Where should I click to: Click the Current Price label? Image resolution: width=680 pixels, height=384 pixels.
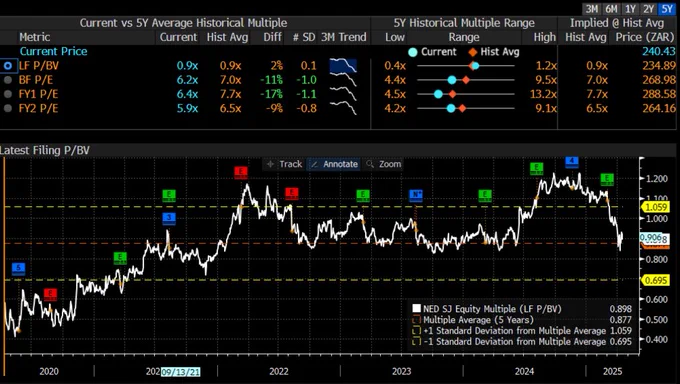pos(53,52)
